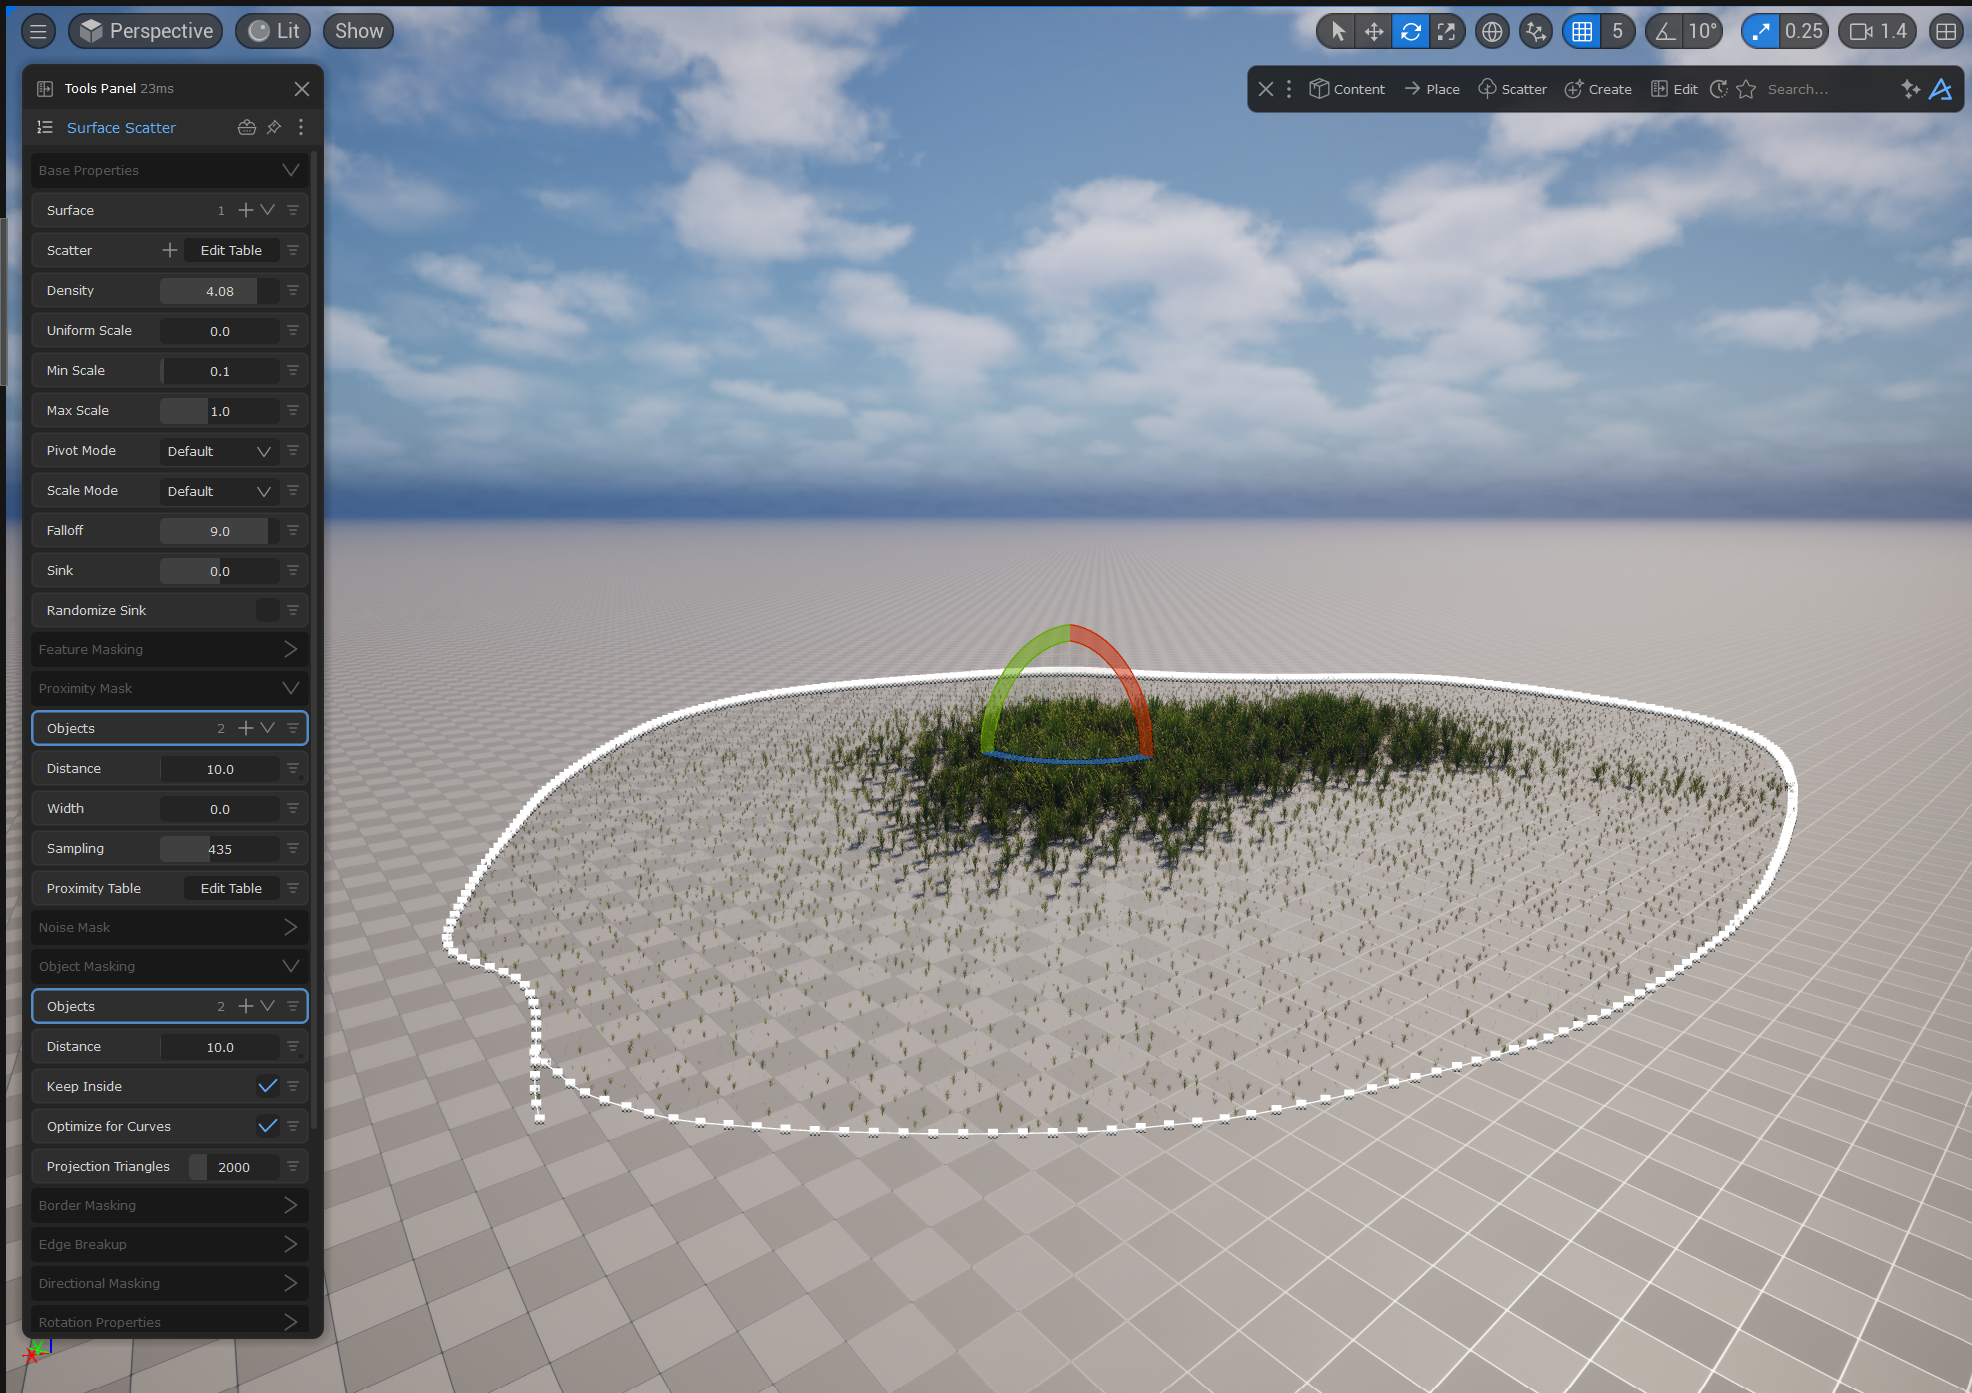Collapse the Object Masking section
The width and height of the screenshot is (1972, 1393).
[x=291, y=966]
